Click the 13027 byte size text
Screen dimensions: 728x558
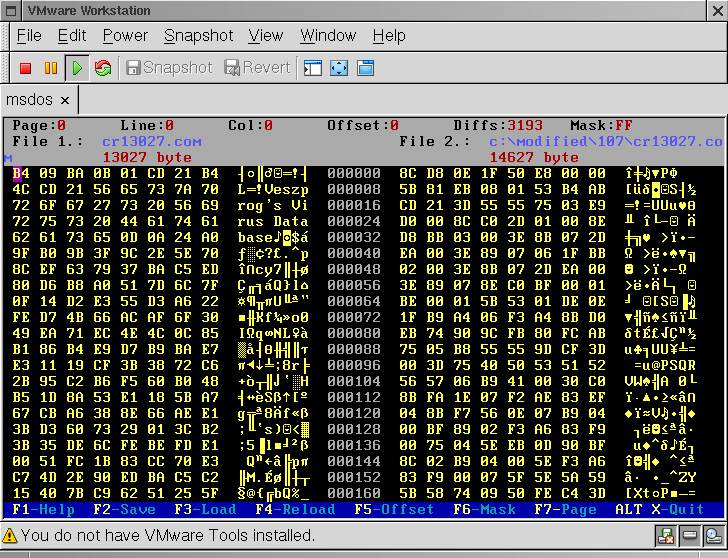[x=147, y=157]
